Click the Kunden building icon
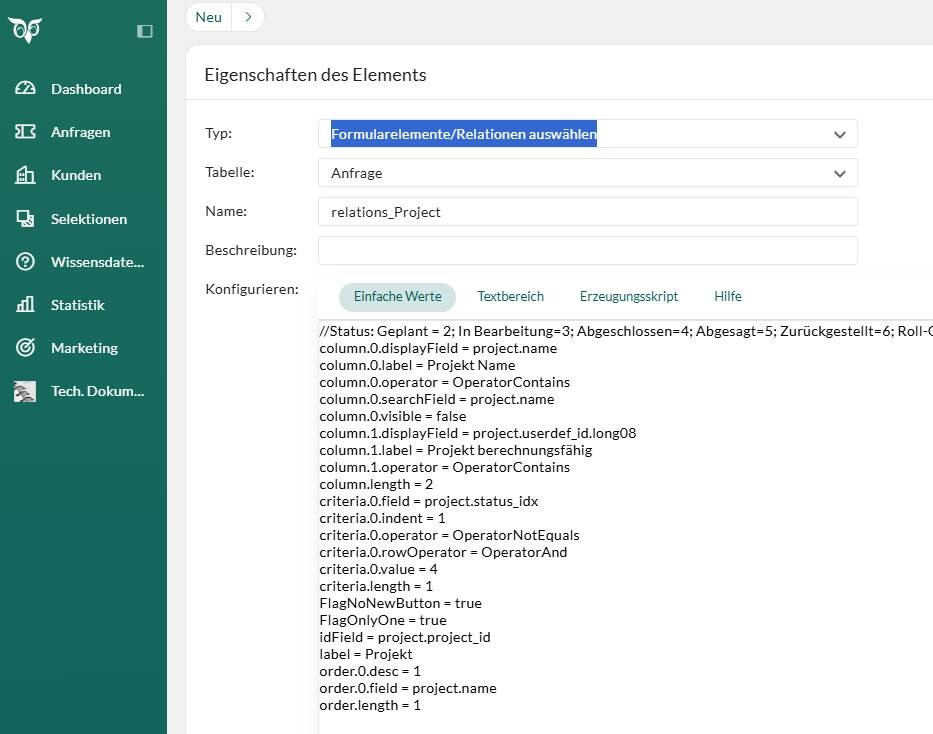This screenshot has width=933, height=734. click(25, 175)
